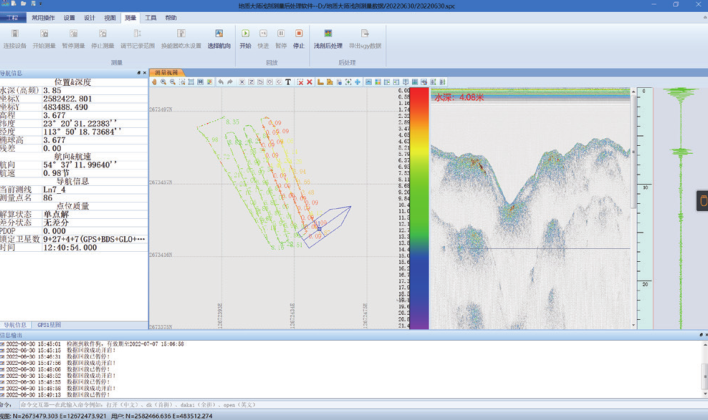
Task: Open 浅剖后处理 post-processing tool
Action: click(x=328, y=39)
